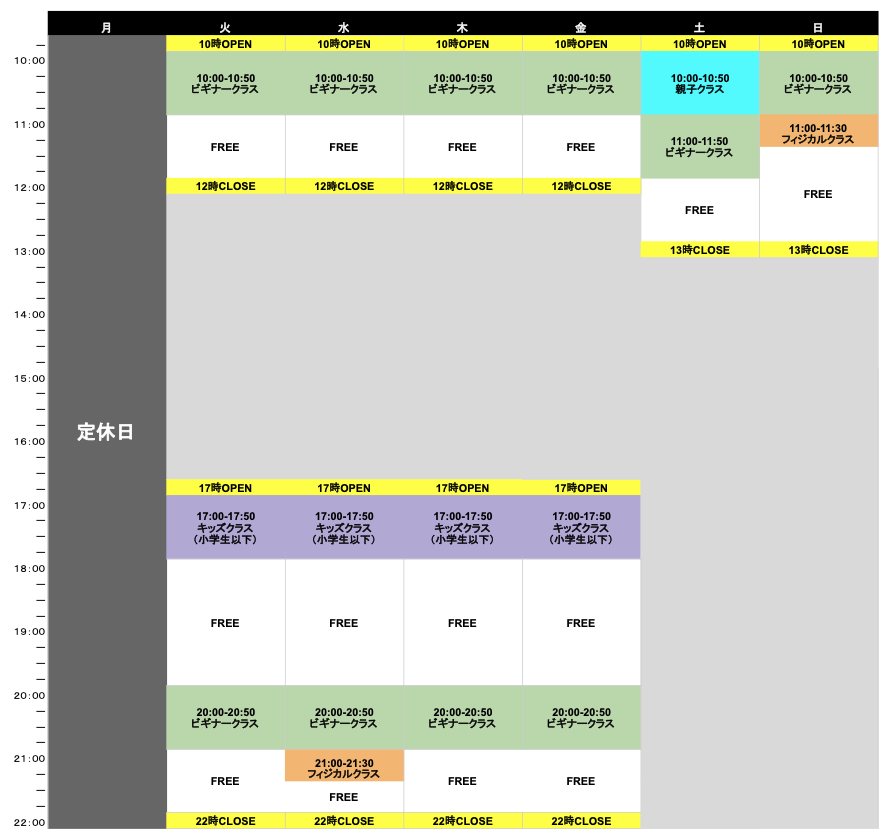
Task: Click the 日 column header
Action: click(817, 27)
